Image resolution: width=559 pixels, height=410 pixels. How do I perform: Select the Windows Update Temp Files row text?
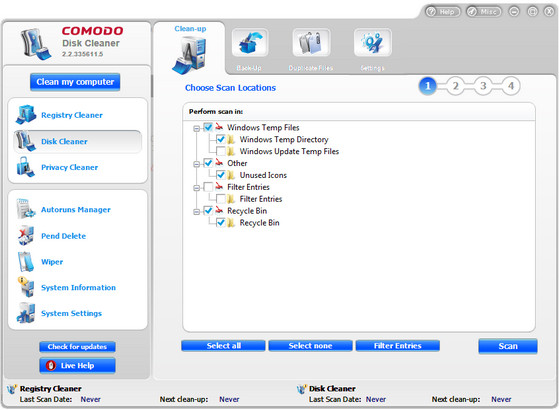pyautogui.click(x=289, y=152)
